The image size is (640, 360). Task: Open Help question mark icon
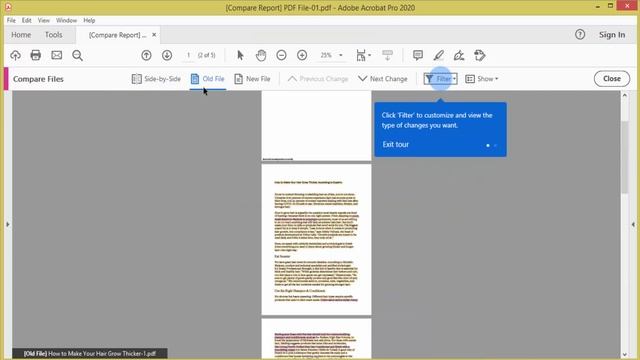pyautogui.click(x=580, y=35)
